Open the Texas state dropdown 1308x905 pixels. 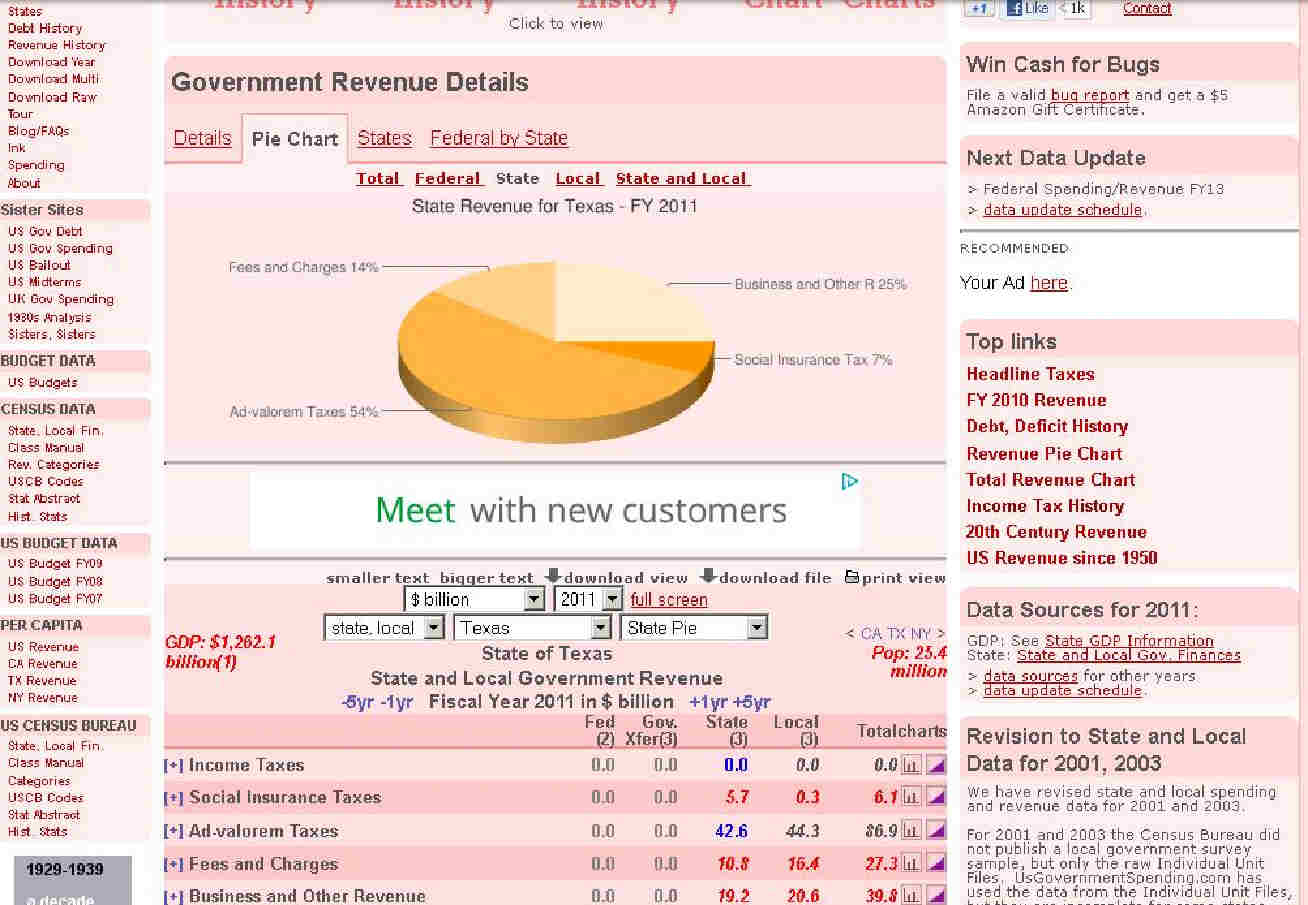point(600,628)
